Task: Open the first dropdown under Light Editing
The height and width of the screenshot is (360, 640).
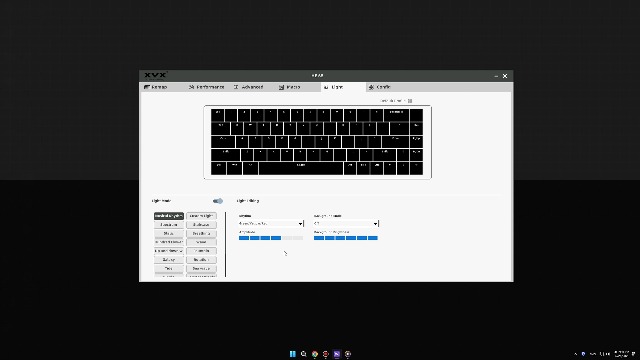Action: (x=271, y=224)
